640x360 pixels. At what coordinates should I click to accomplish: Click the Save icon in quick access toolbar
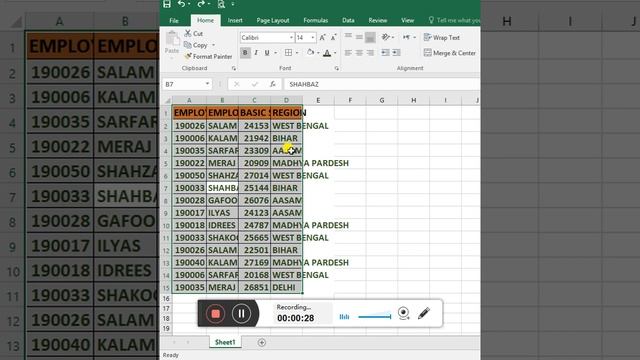[167, 4]
